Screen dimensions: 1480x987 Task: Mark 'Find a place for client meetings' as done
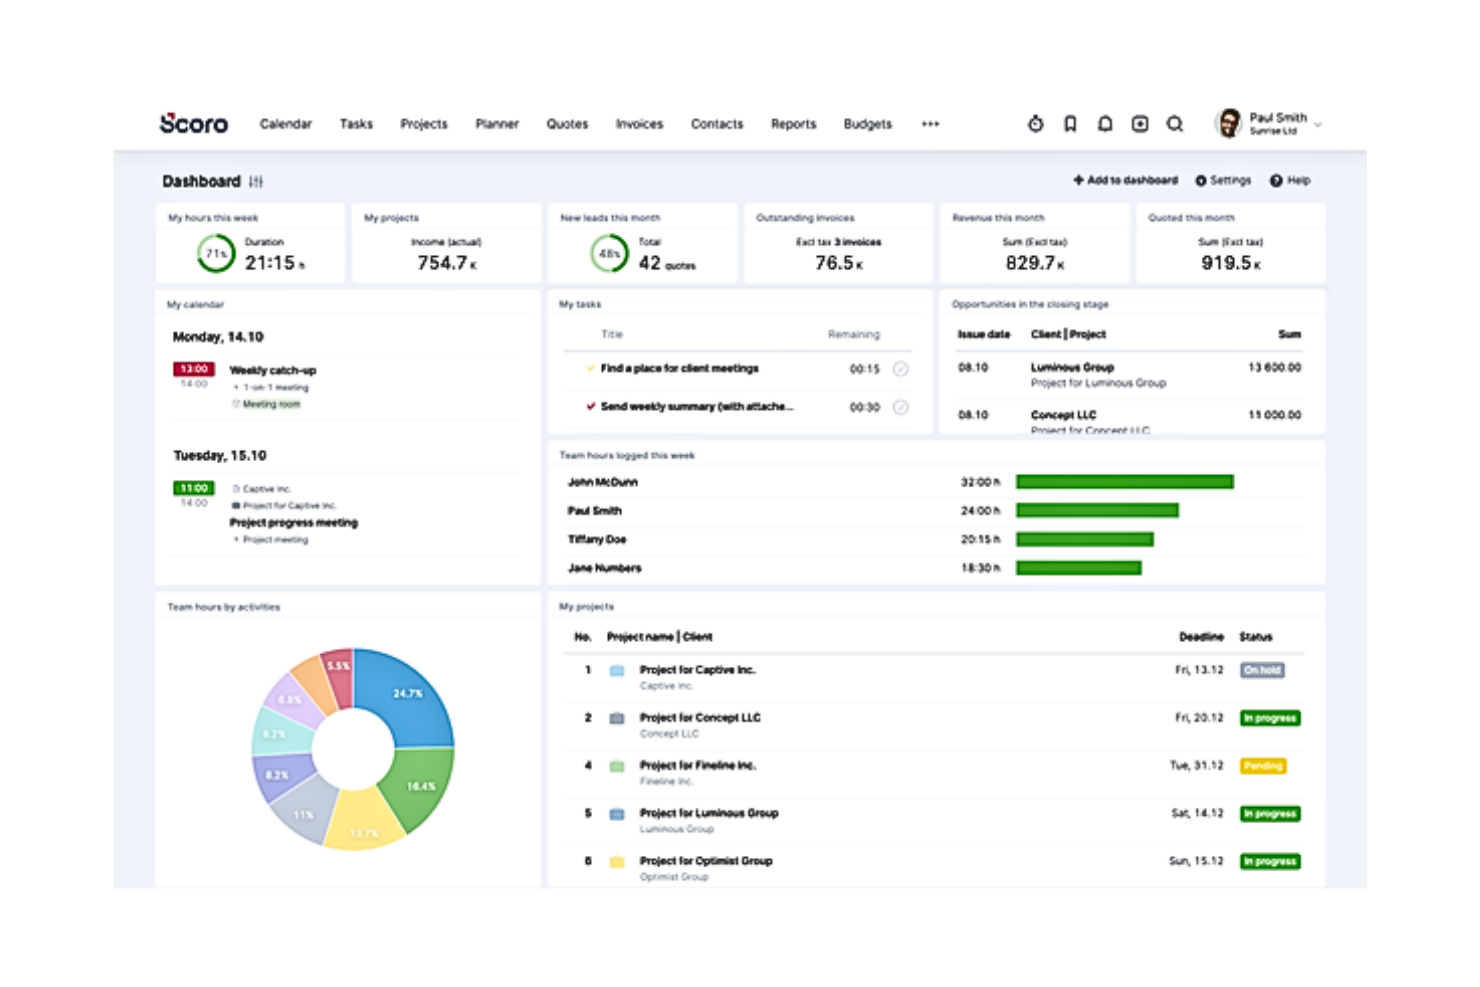(901, 369)
